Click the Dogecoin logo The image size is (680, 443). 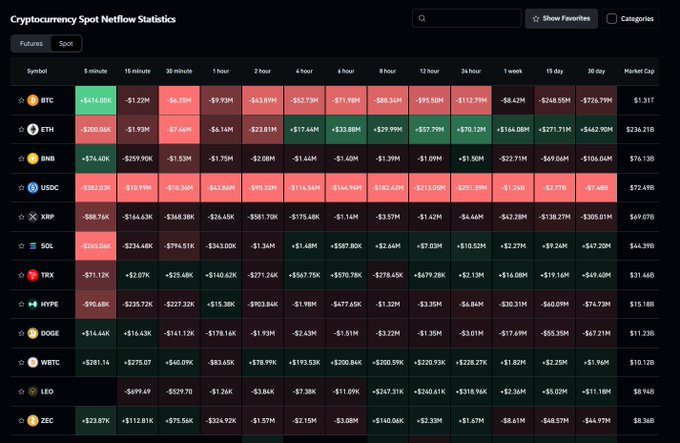tap(33, 333)
